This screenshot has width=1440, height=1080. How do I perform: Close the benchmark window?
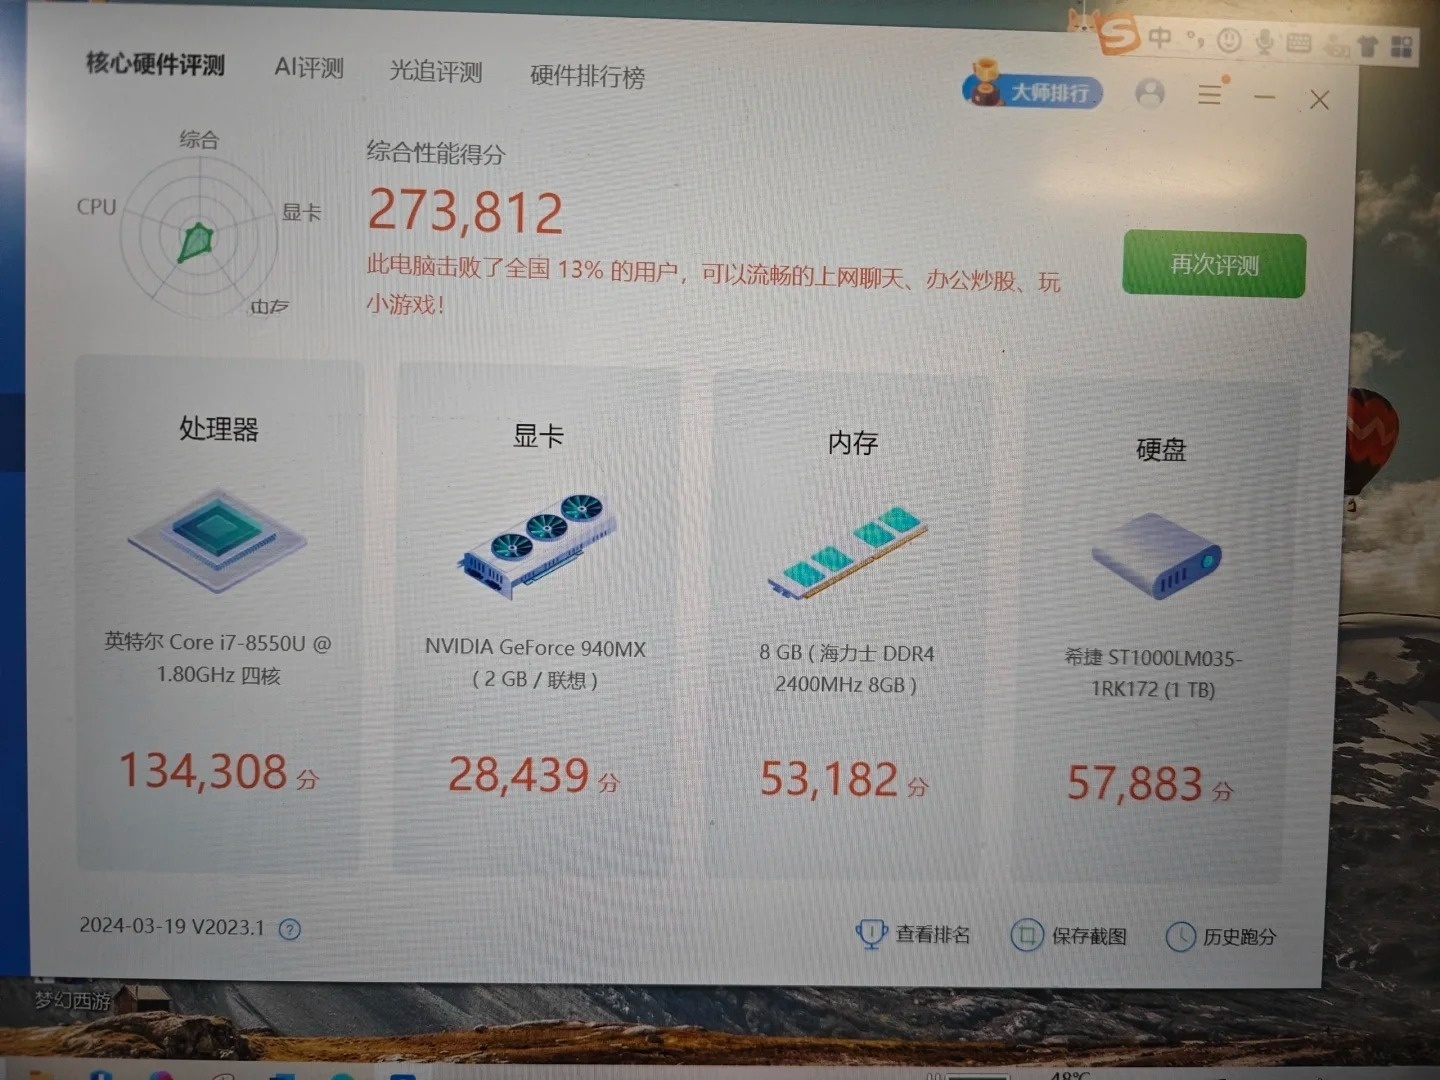(x=1319, y=99)
